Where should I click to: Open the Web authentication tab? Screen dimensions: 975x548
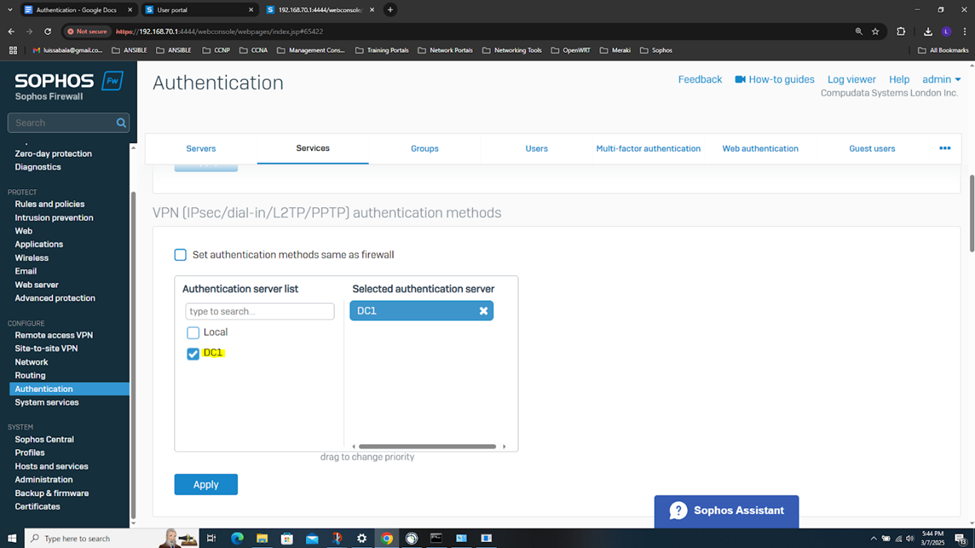[x=760, y=149]
